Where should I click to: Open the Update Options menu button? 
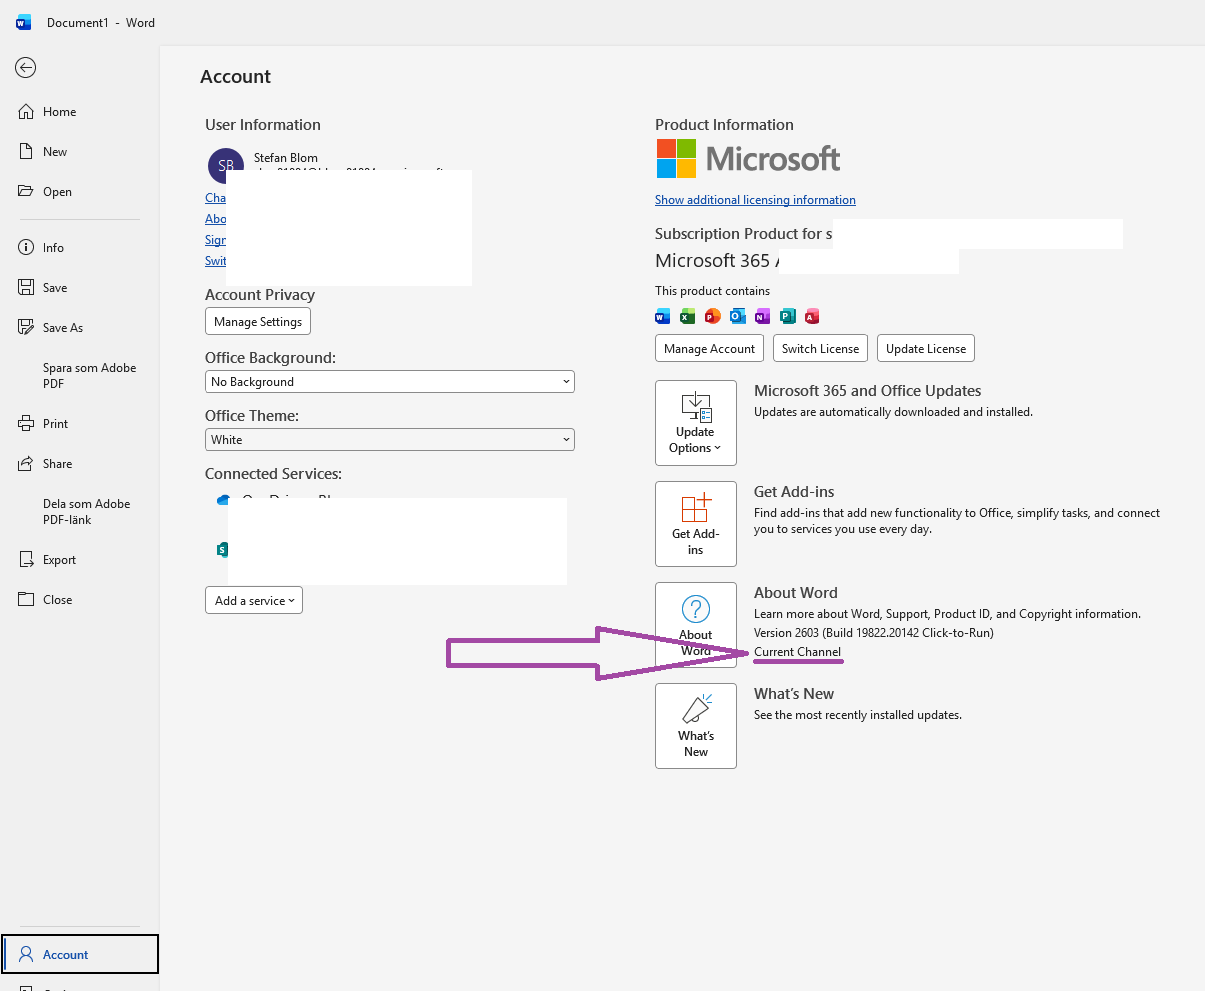point(696,423)
